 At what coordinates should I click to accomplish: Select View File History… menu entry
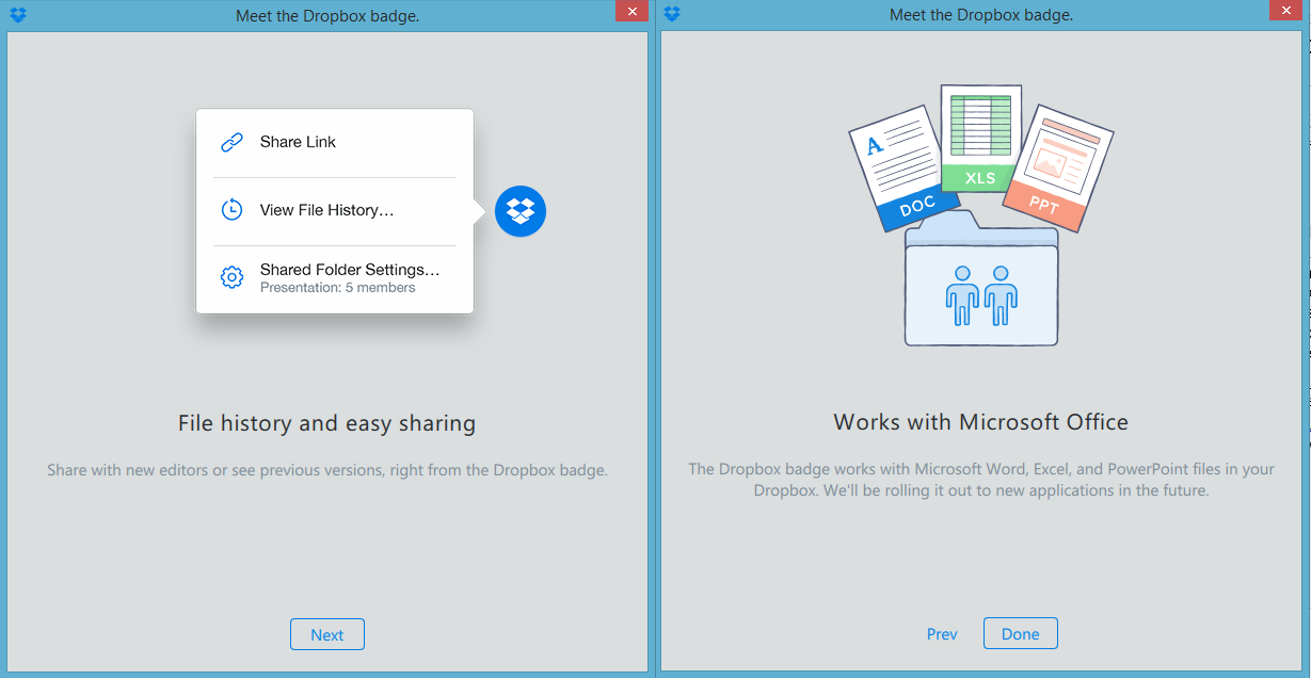[334, 210]
